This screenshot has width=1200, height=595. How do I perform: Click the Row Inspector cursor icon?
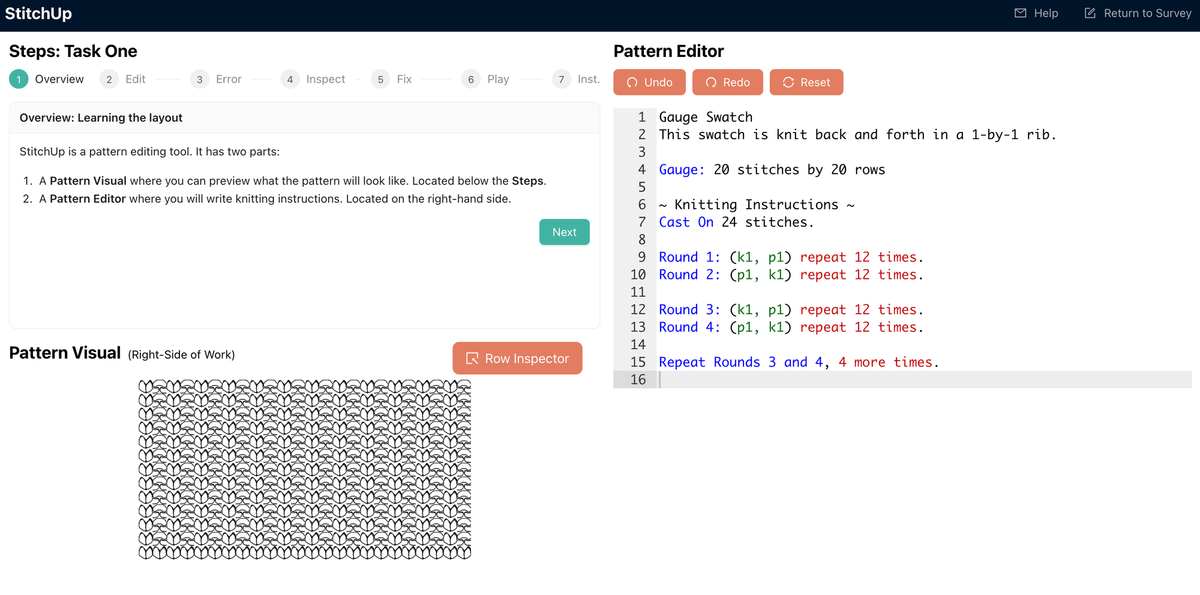472,359
